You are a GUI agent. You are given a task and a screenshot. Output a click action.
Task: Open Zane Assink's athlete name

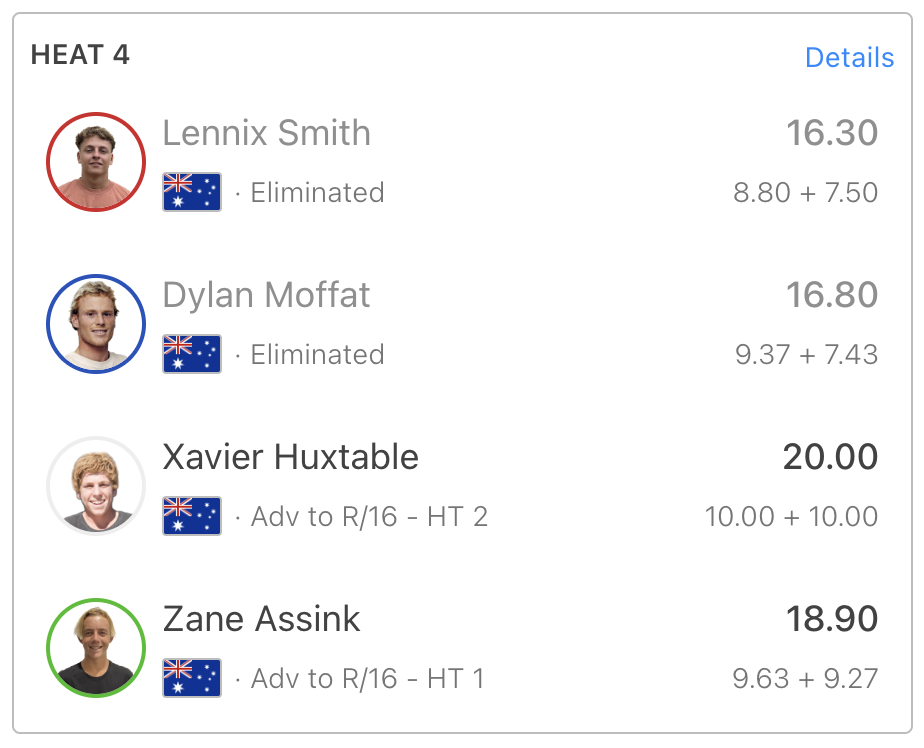point(261,619)
